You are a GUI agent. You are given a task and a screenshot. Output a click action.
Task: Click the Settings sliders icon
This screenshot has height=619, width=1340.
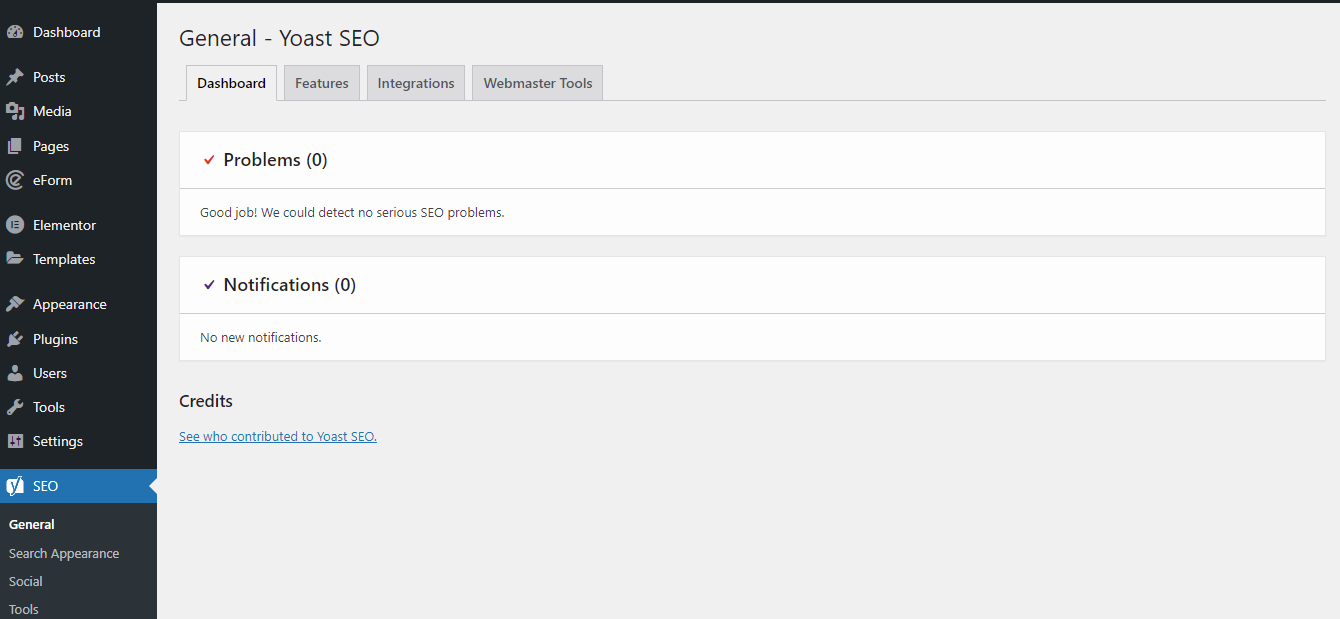coord(15,441)
